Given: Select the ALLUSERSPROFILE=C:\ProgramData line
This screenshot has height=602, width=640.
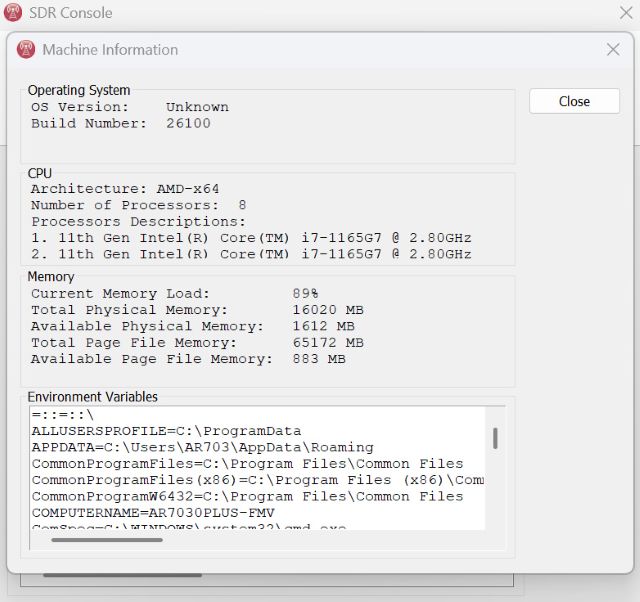Looking at the screenshot, I should [167, 431].
